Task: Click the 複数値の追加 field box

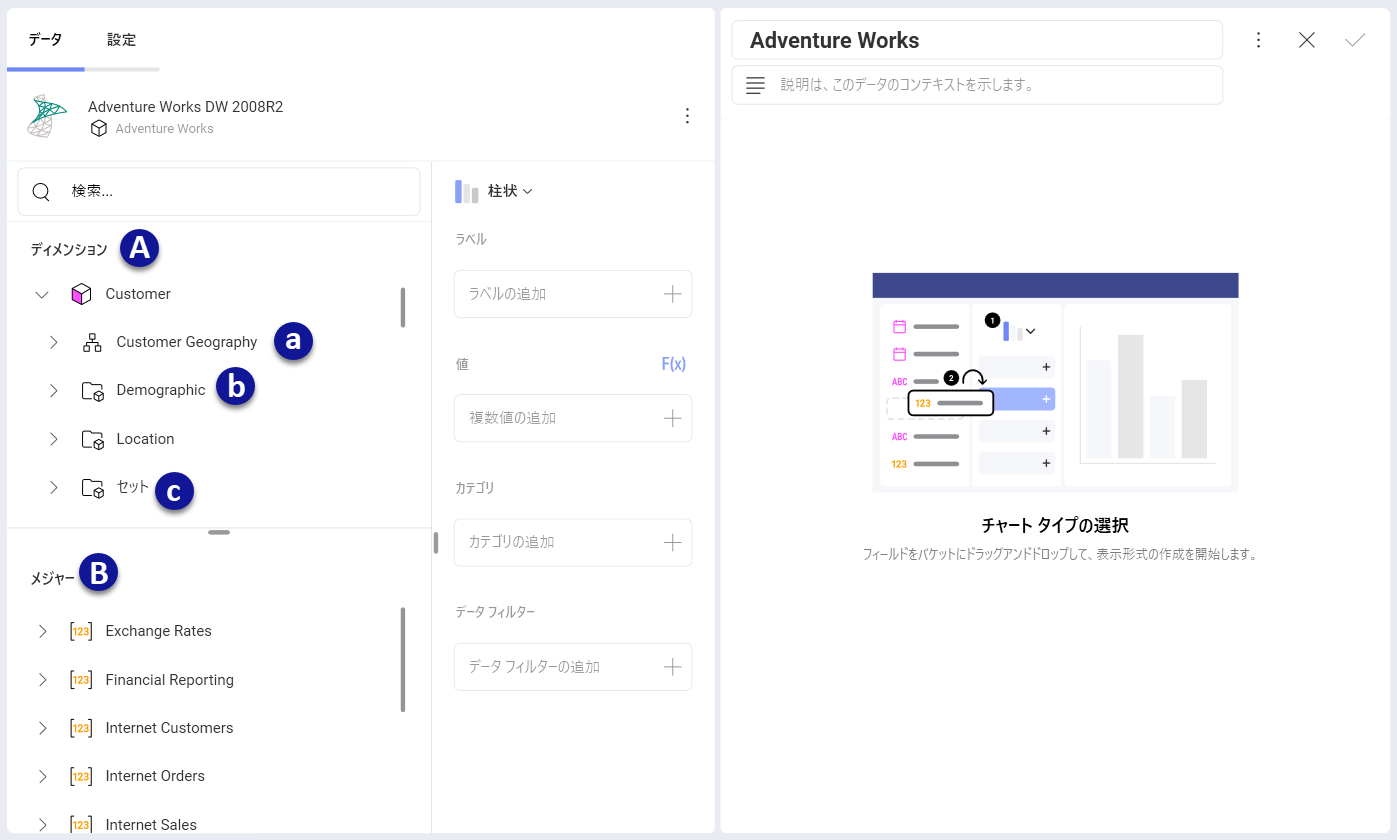Action: click(573, 418)
